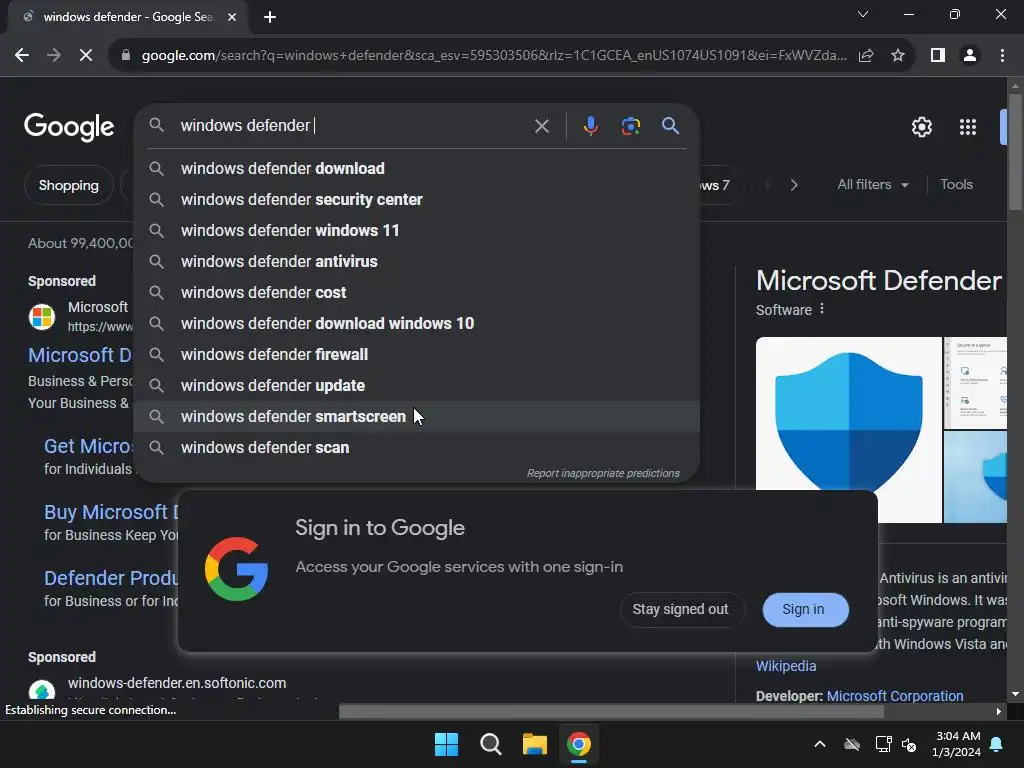Open the Buy Microsoft sitelink
Viewport: 1024px width, 768px height.
(x=111, y=512)
